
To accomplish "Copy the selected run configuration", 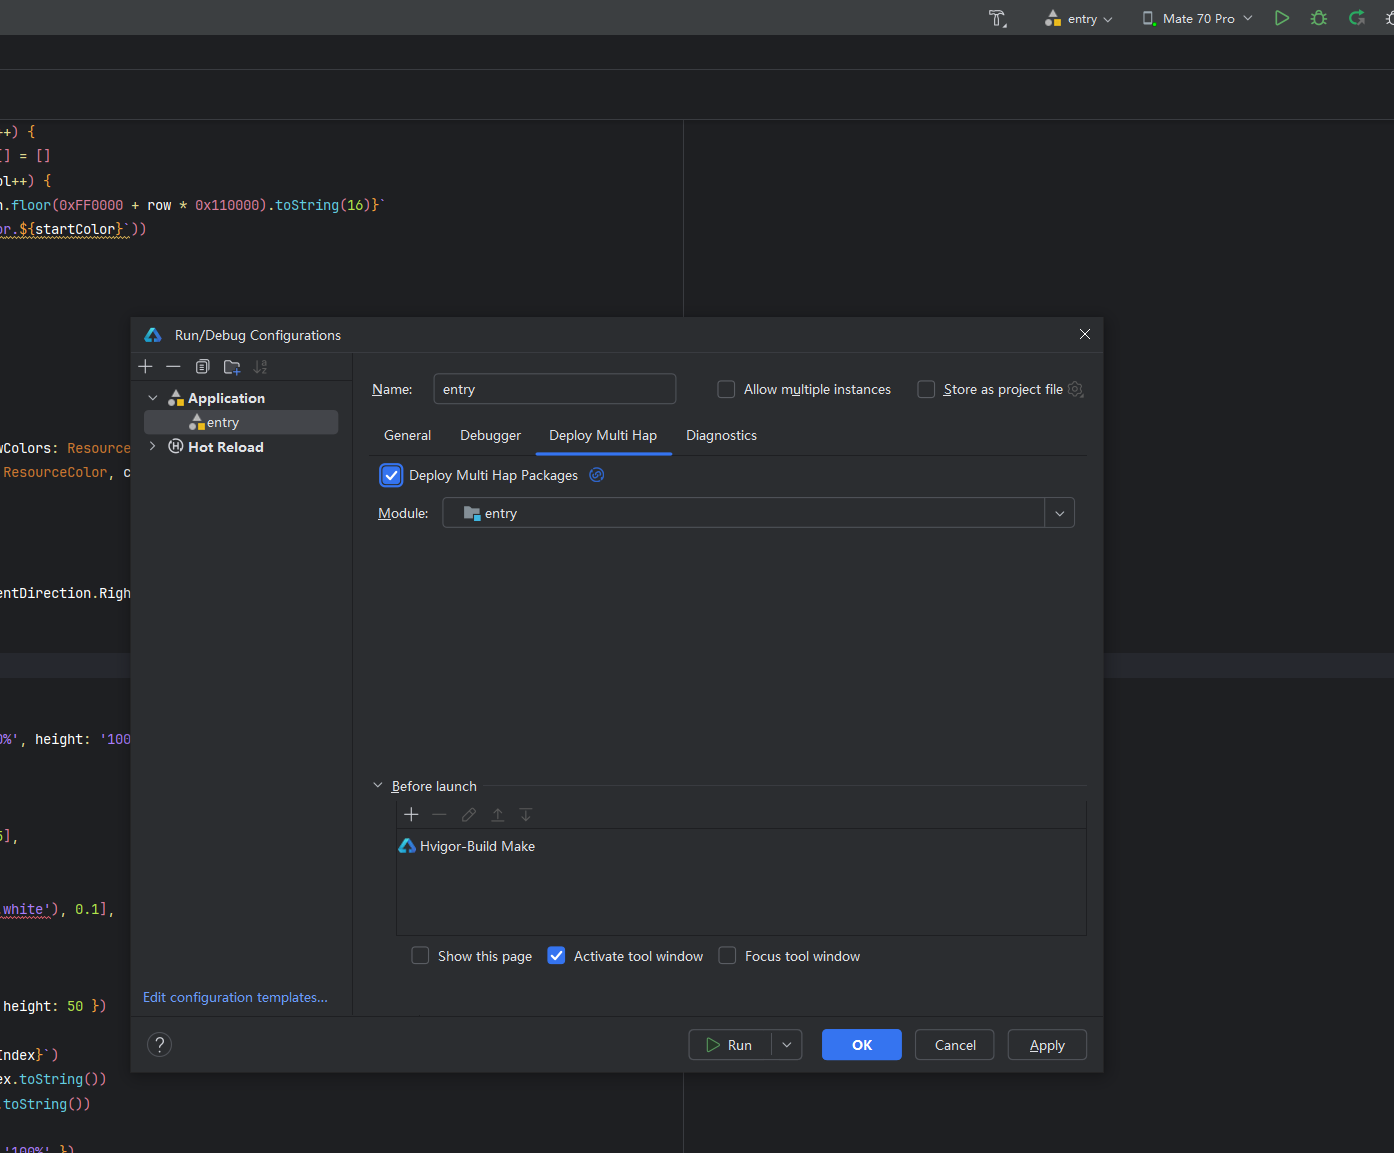I will (x=203, y=367).
